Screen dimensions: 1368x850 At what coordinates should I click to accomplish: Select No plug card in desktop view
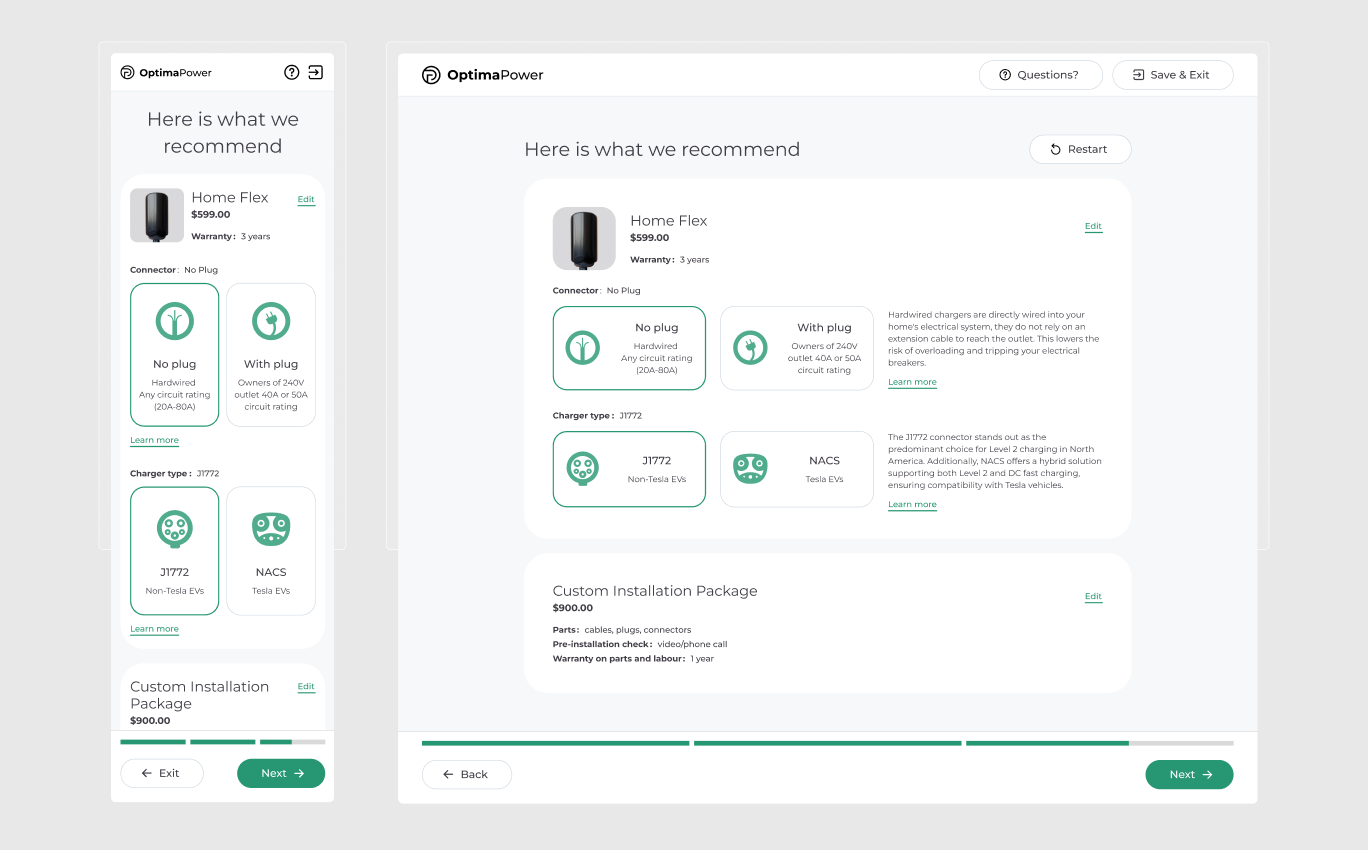pos(629,348)
